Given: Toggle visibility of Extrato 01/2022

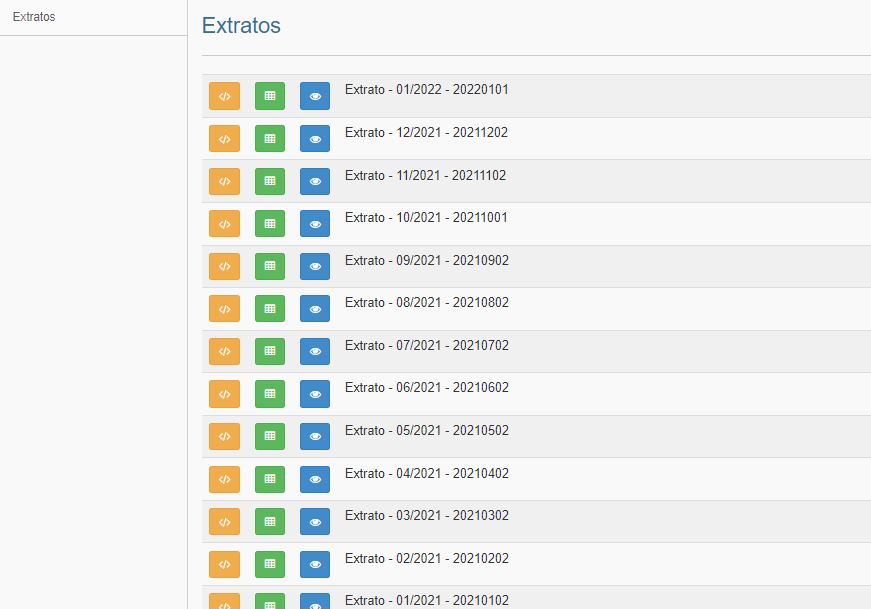Looking at the screenshot, I should pyautogui.click(x=315, y=96).
